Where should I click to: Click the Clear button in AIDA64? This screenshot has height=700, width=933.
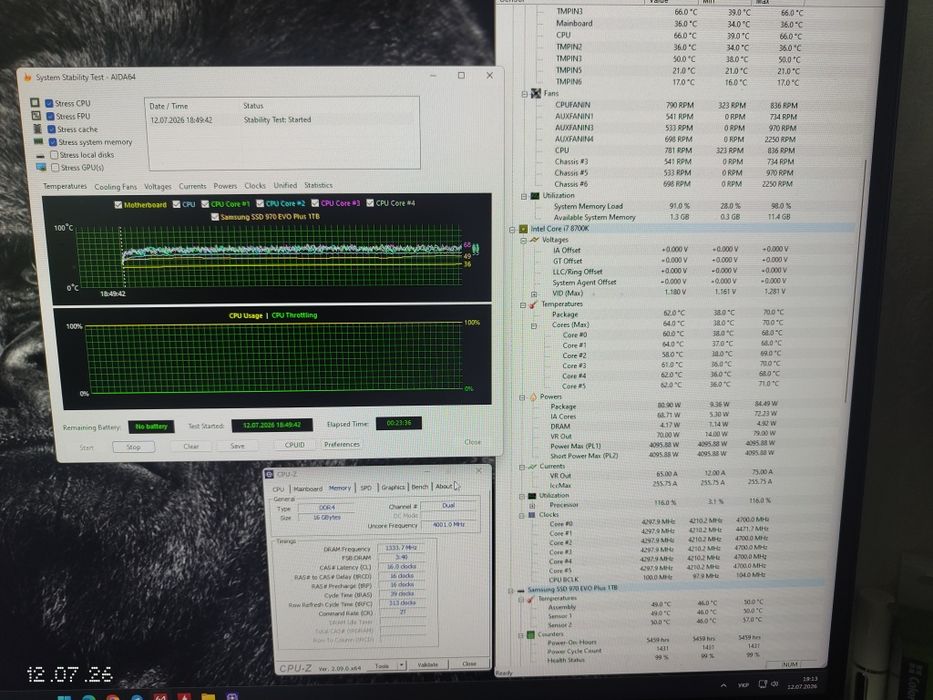pyautogui.click(x=191, y=446)
